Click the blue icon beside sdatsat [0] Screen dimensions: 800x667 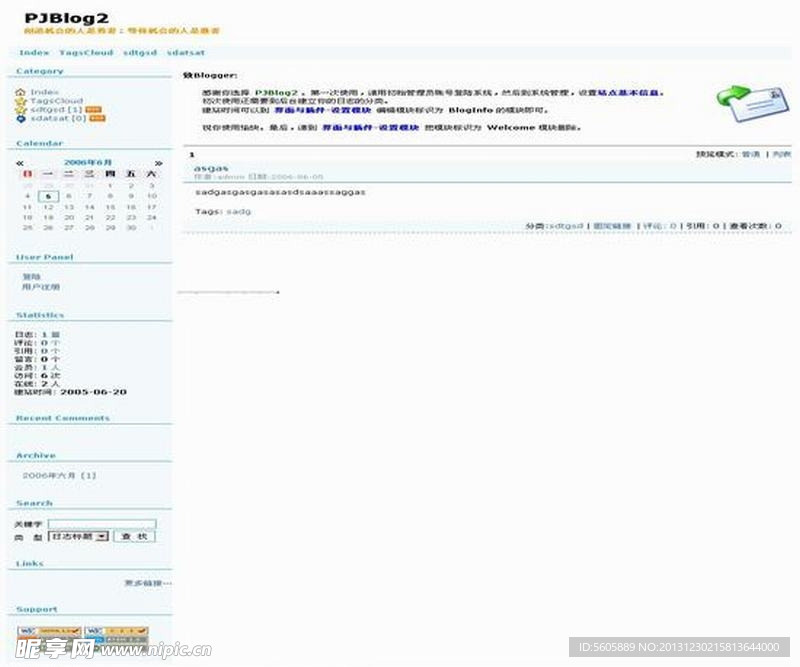pos(20,118)
